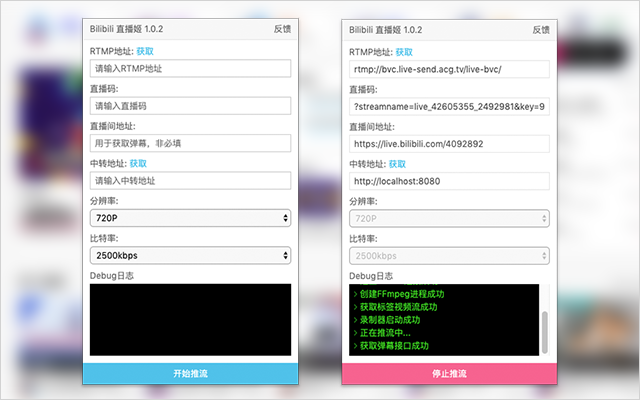The image size is (640, 400).
Task: Click the rtmp://bvc.live-send.acg.tv field
Action: [x=449, y=69]
